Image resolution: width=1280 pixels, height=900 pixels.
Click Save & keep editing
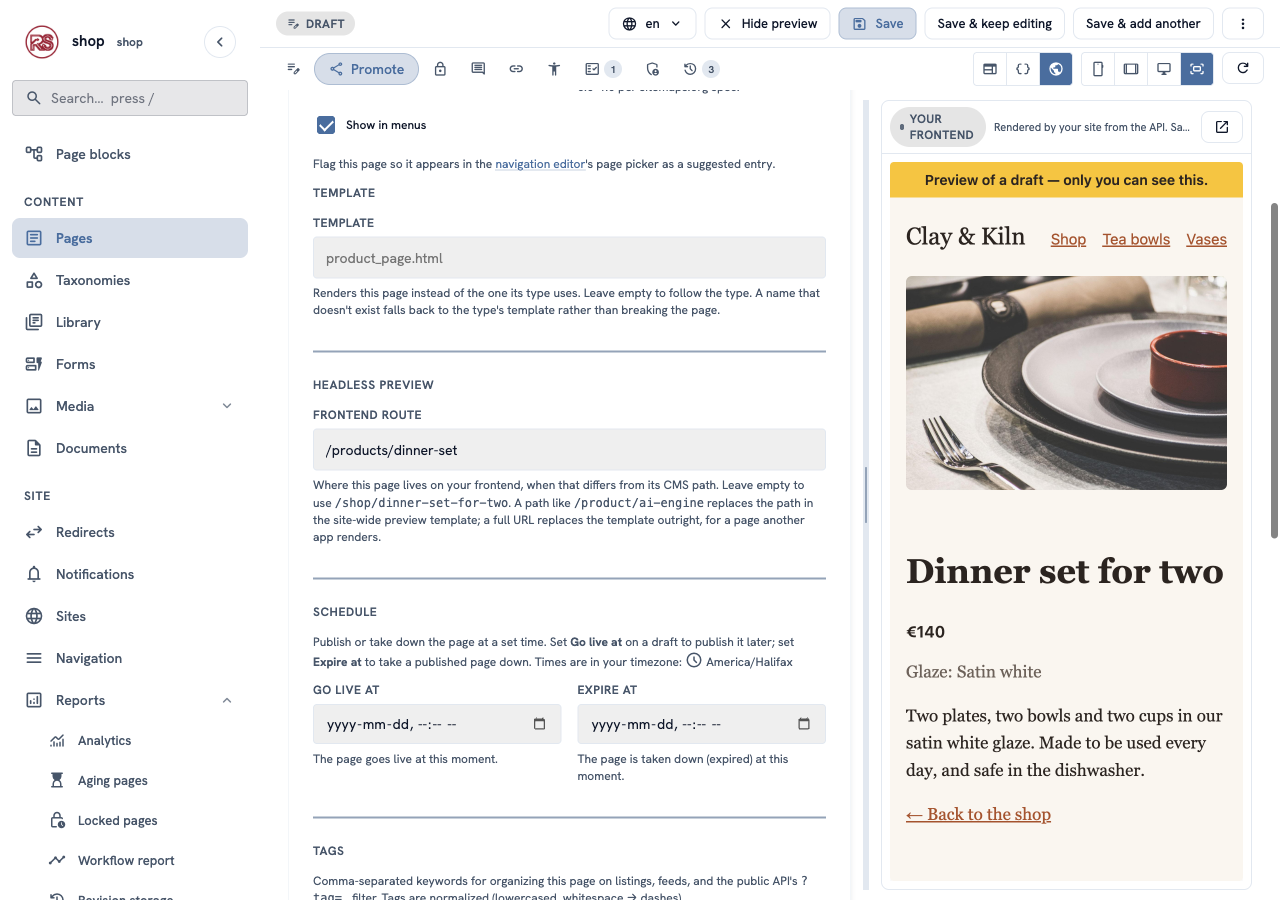[x=994, y=23]
